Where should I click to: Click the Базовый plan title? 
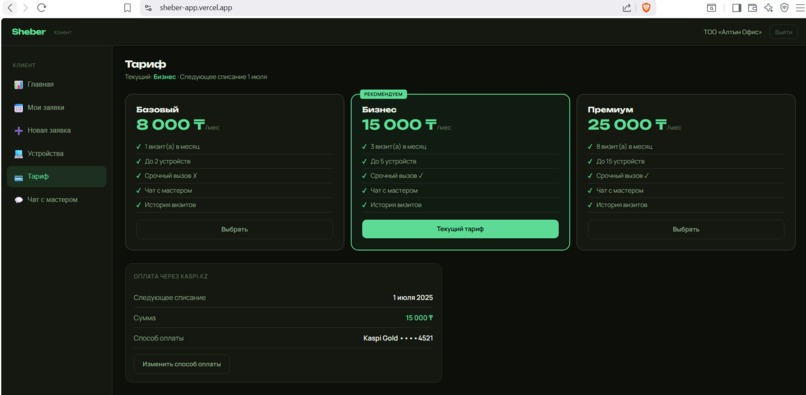[157, 110]
